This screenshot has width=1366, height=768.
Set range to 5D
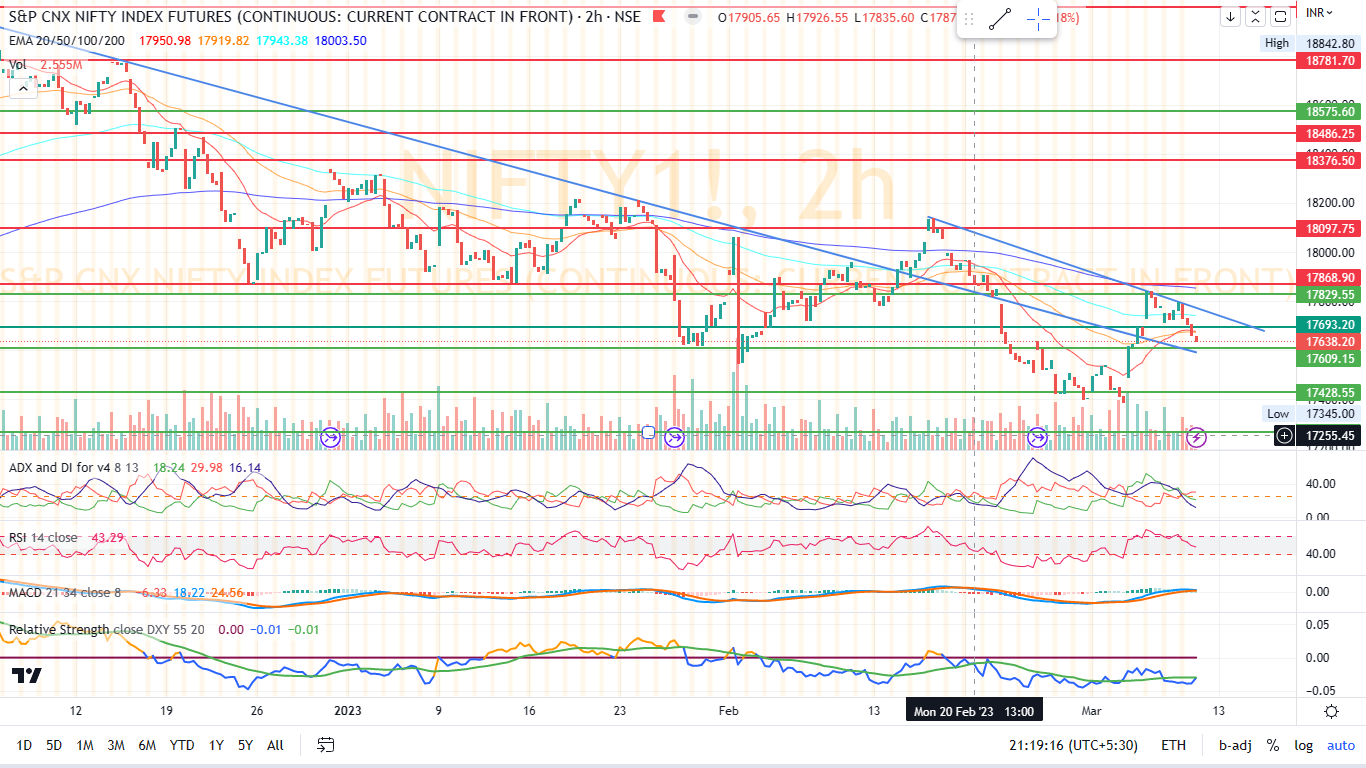click(x=54, y=745)
